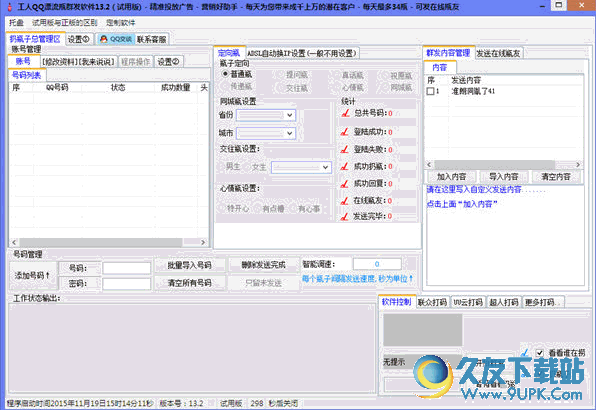Click the 密码 input field

click(x=126, y=283)
